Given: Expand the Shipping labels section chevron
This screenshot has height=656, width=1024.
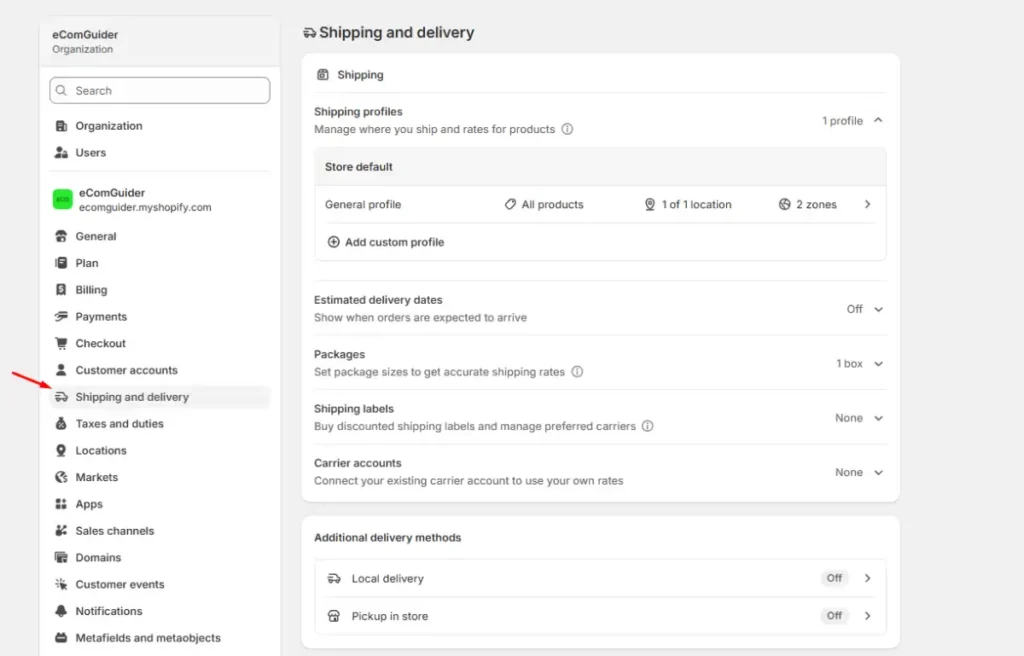Looking at the screenshot, I should click(878, 418).
